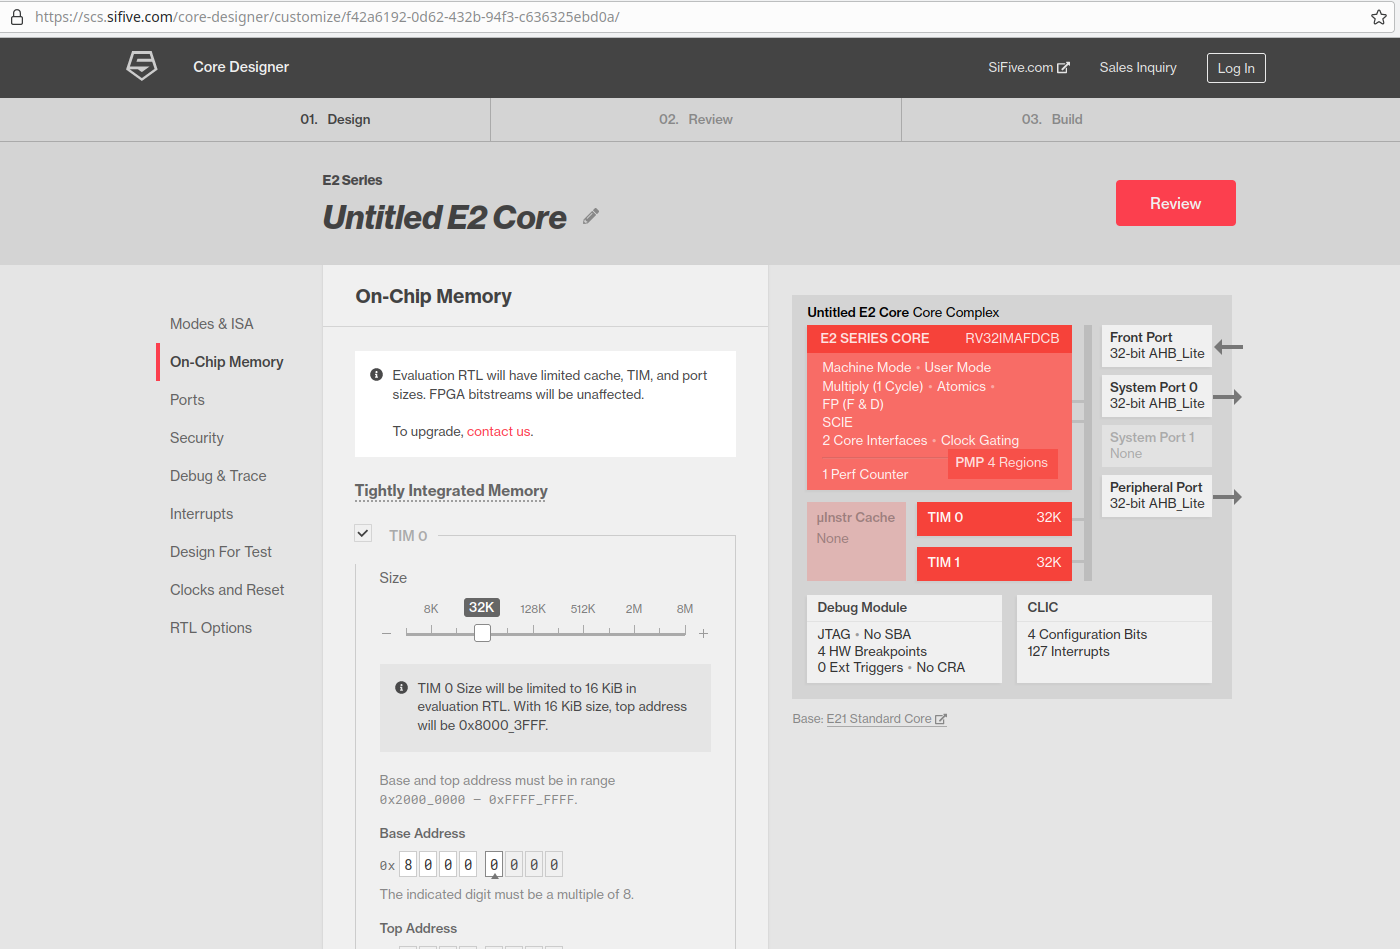
Task: Click the E2 SERIES CORE header block
Action: (x=939, y=339)
